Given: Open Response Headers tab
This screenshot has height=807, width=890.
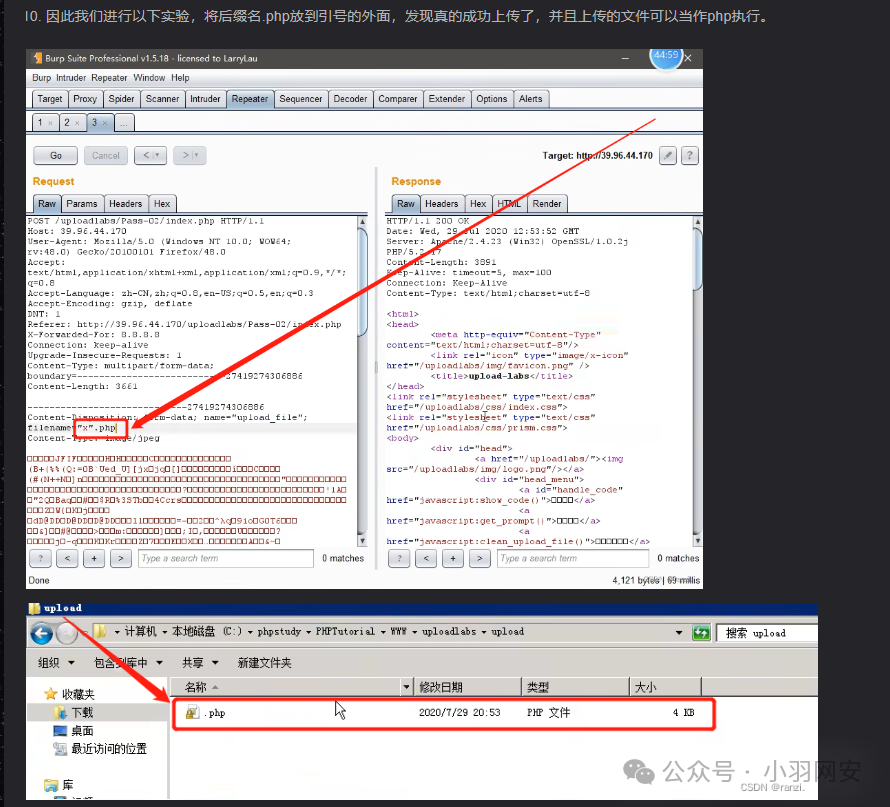Looking at the screenshot, I should tap(442, 204).
